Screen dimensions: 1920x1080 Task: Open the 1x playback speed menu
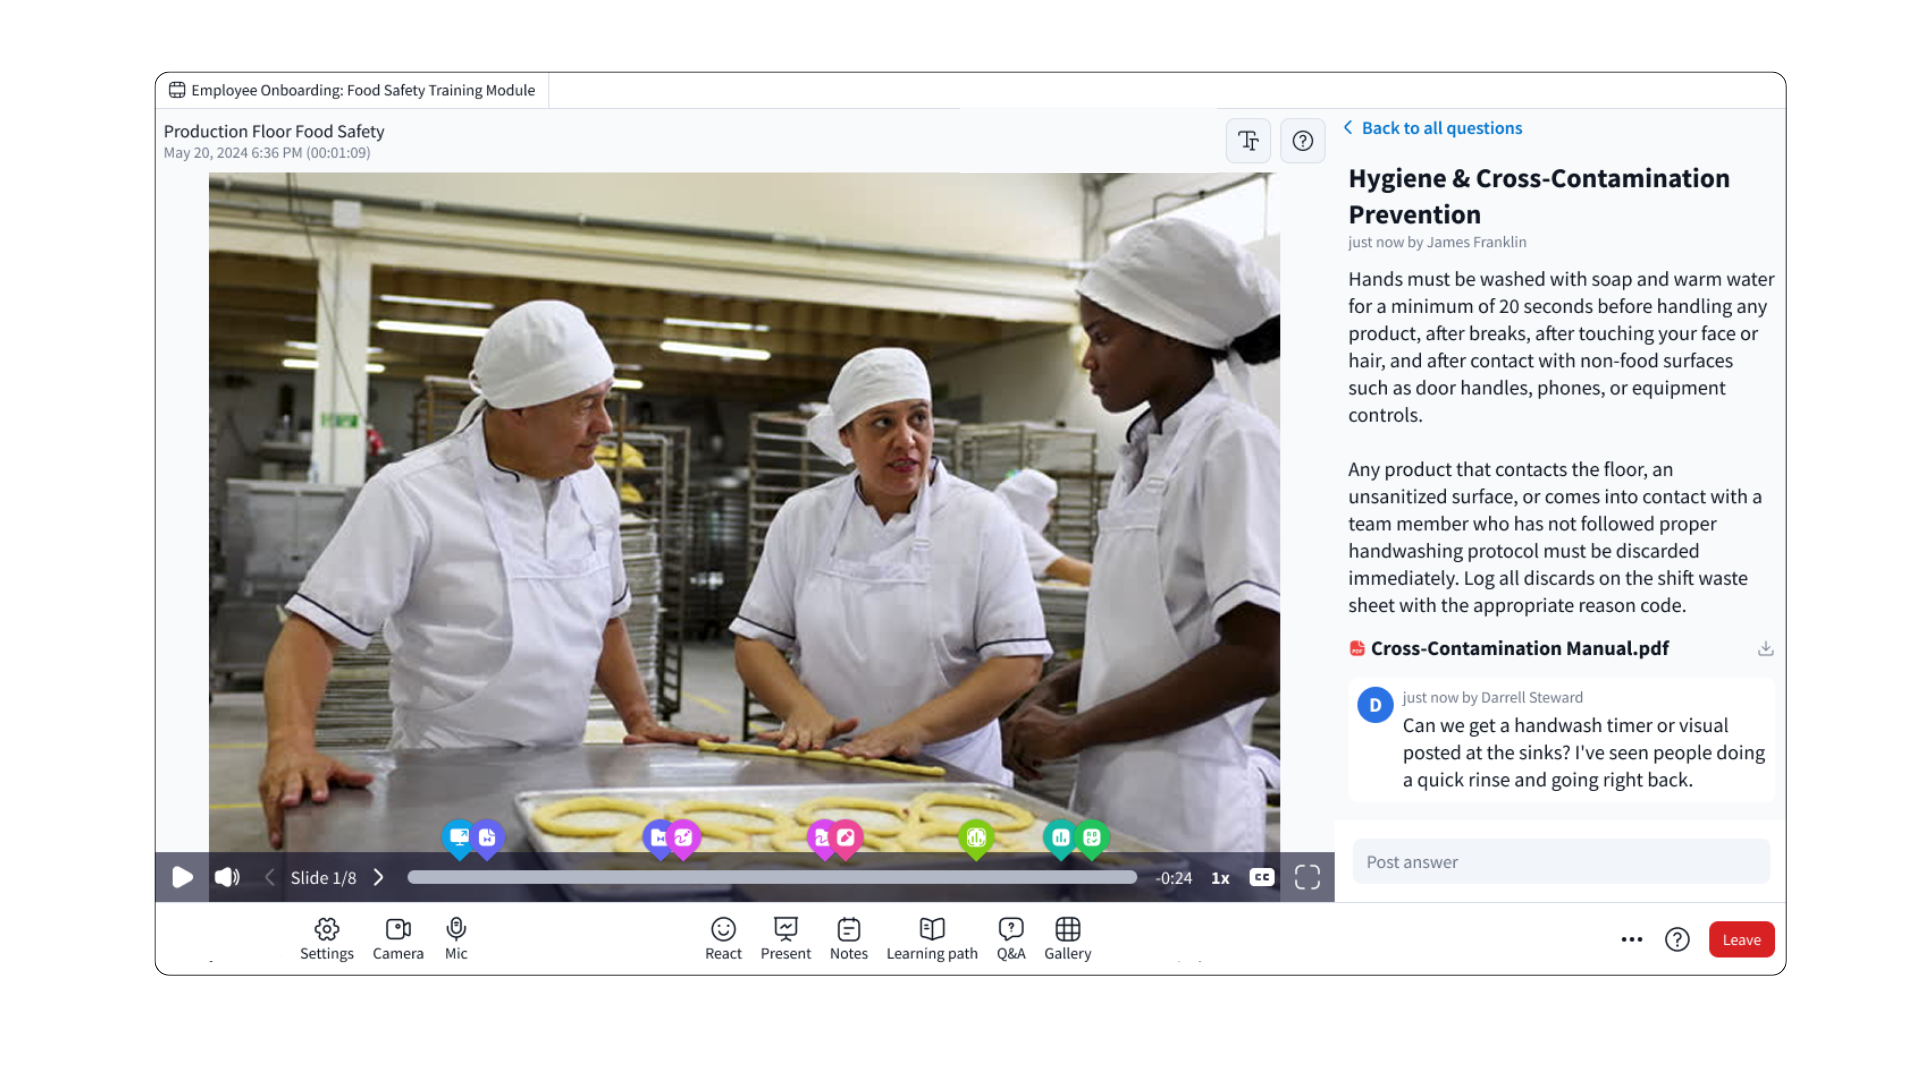pos(1220,878)
